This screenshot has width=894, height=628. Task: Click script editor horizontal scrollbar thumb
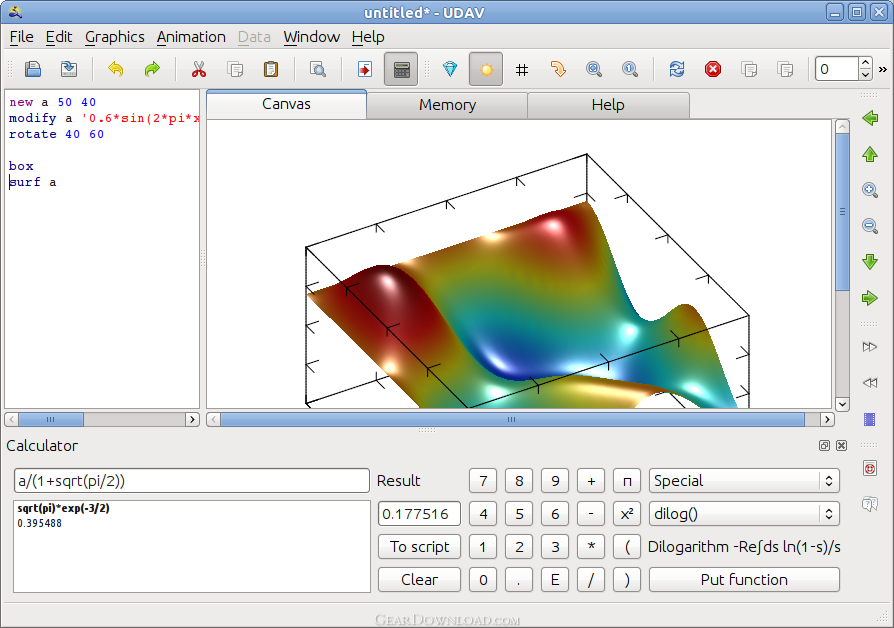click(x=51, y=420)
